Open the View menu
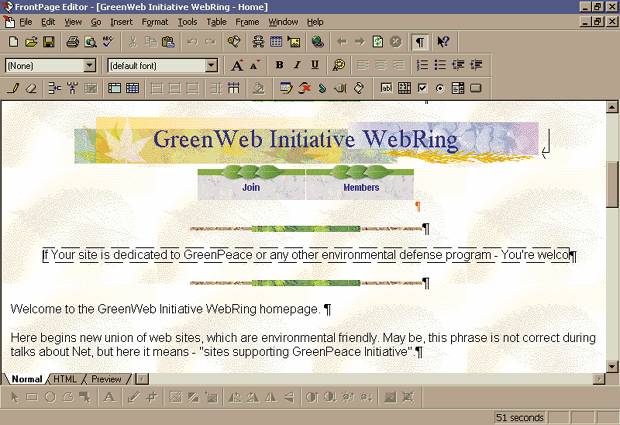 [73, 22]
